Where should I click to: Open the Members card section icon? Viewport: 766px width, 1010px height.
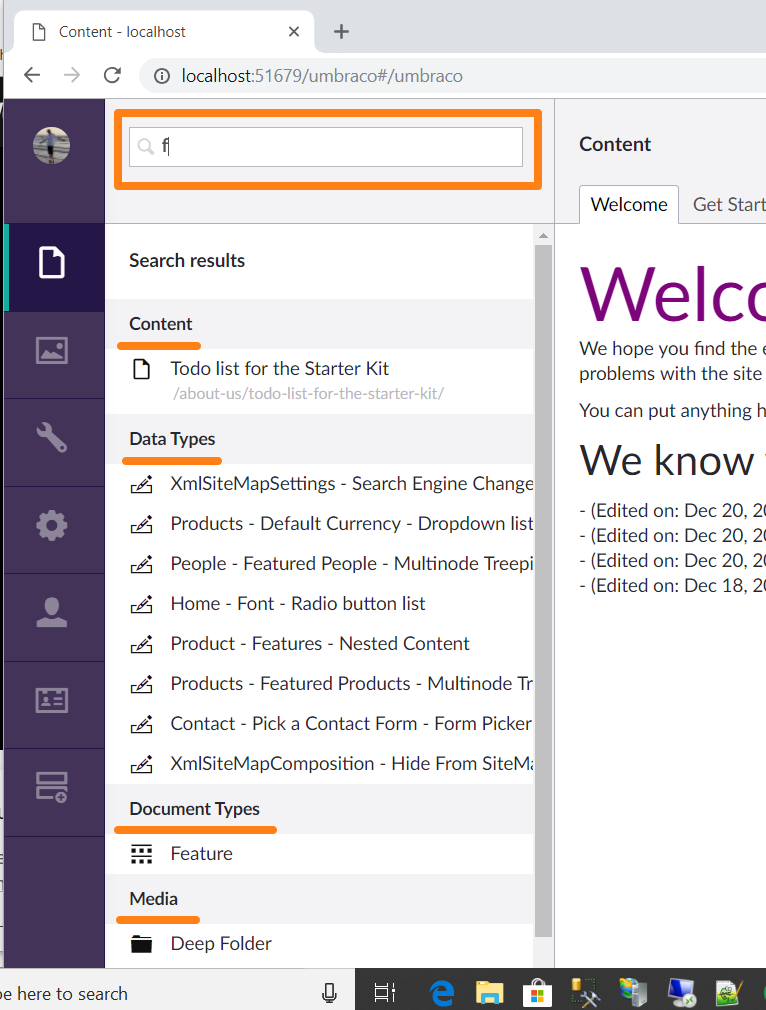point(52,700)
